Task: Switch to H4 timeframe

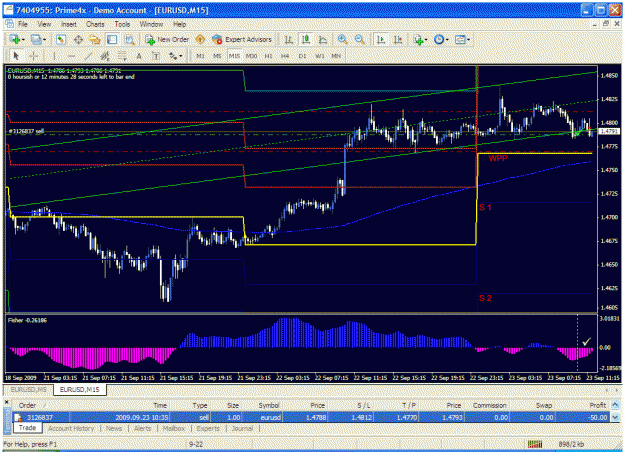Action: (285, 56)
